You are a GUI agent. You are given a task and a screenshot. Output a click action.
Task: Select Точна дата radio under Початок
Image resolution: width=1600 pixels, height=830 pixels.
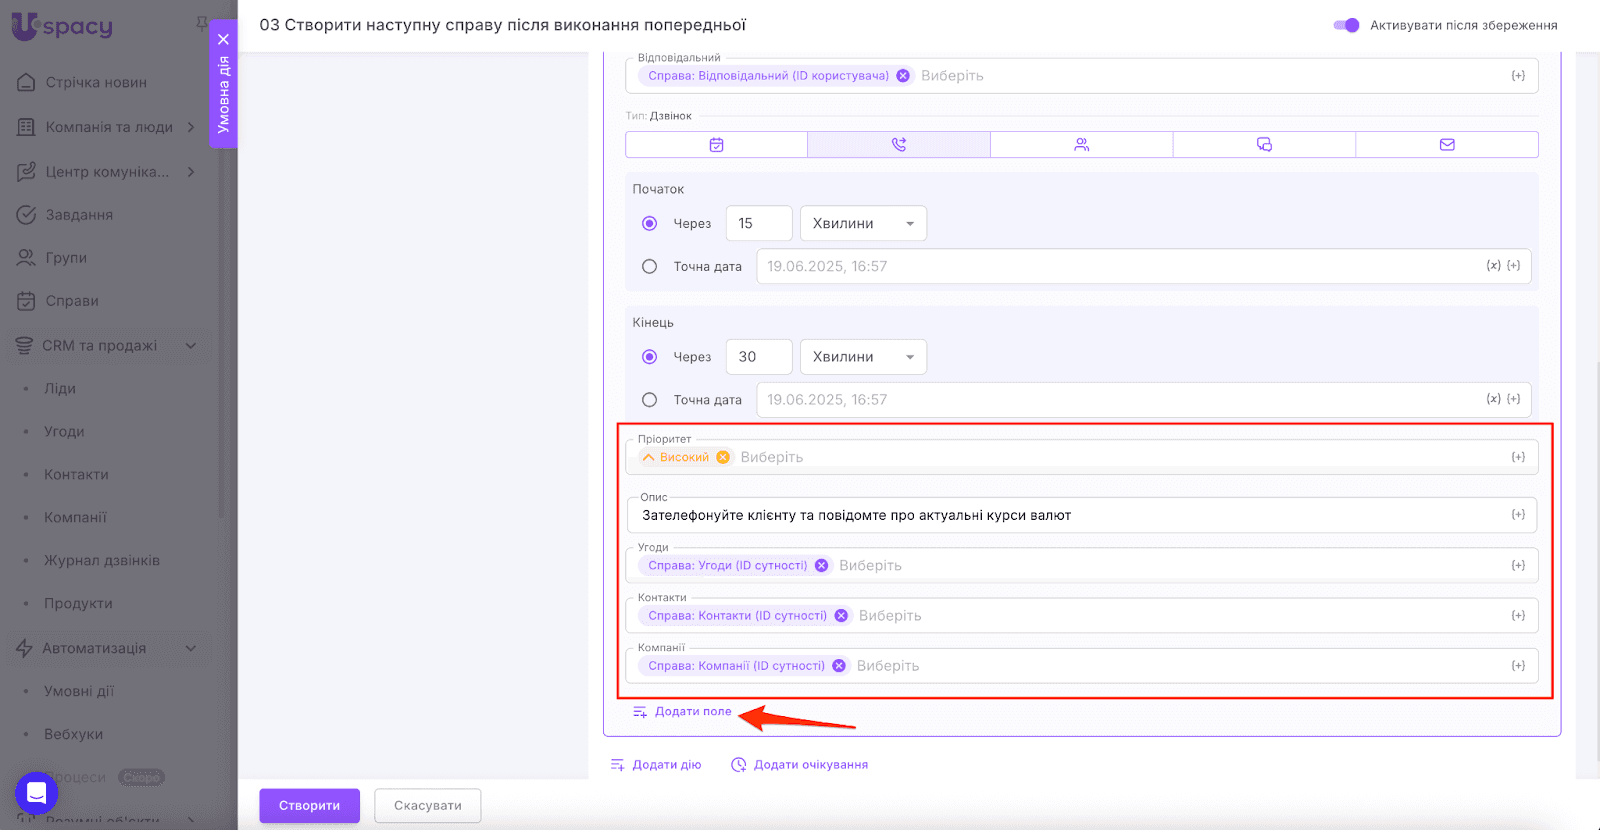pyautogui.click(x=650, y=267)
